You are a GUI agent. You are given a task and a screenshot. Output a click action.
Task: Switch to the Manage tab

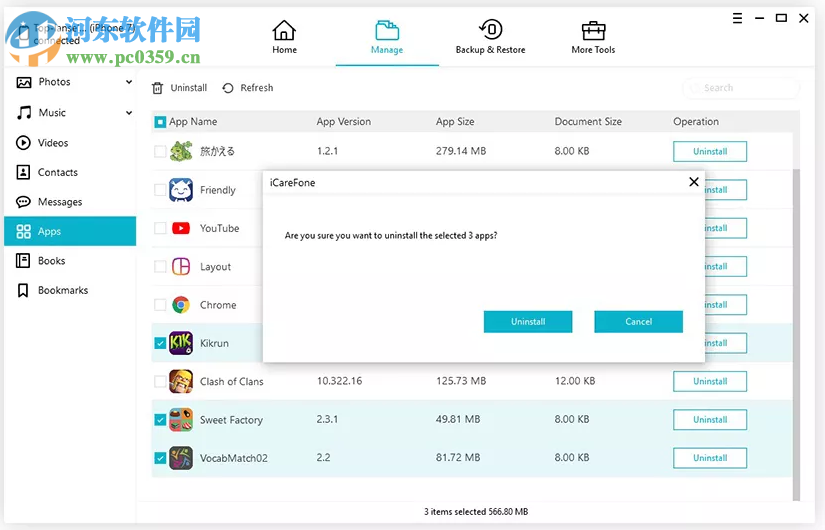pos(387,37)
